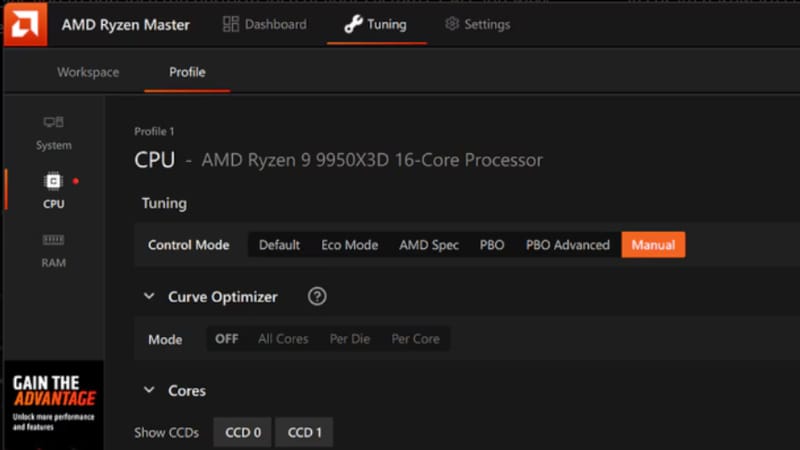Toggle CCD 1 visibility

pos(304,433)
